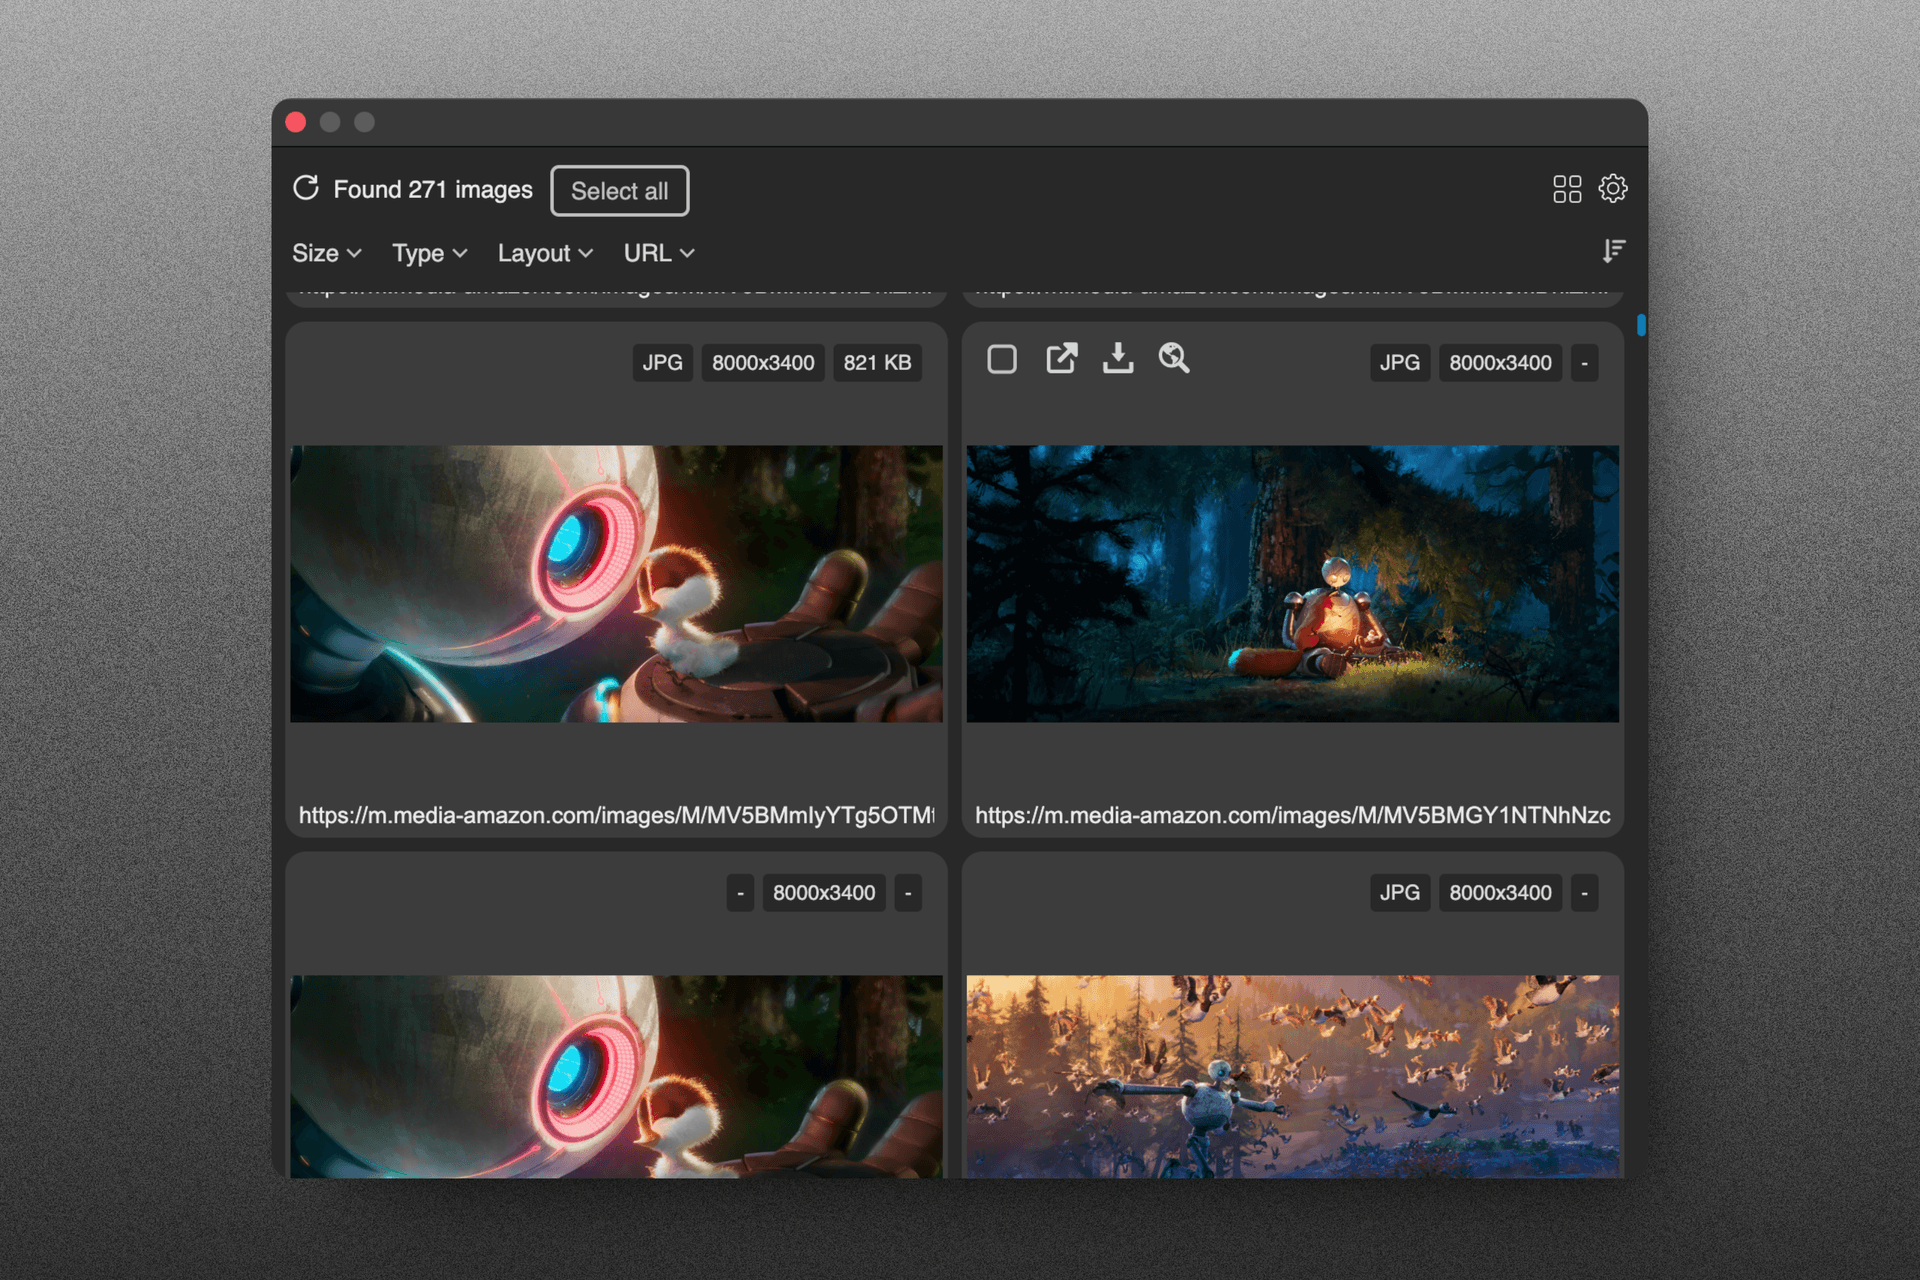Click the JPG badge on the geese image card

[x=1399, y=893]
